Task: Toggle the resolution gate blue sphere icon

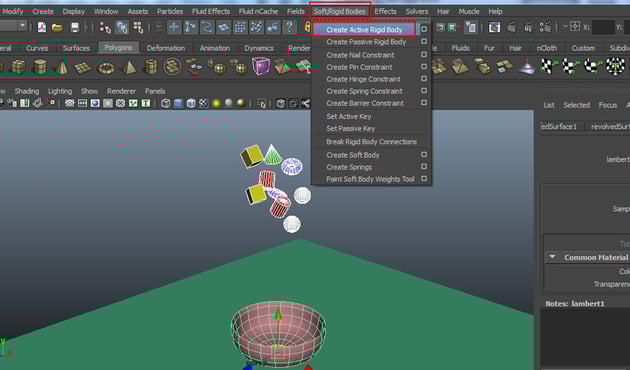Action: point(95,104)
